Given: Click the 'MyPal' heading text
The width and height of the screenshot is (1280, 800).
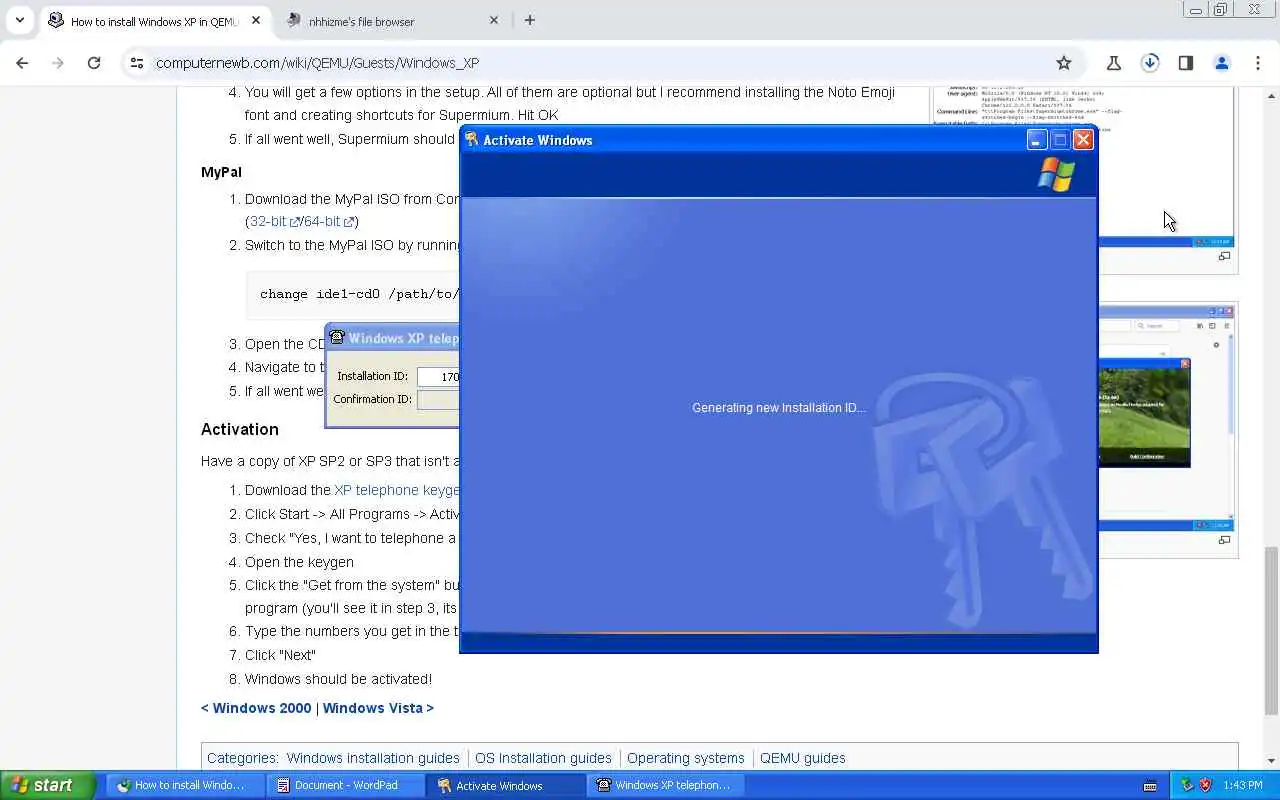Looking at the screenshot, I should 221,172.
